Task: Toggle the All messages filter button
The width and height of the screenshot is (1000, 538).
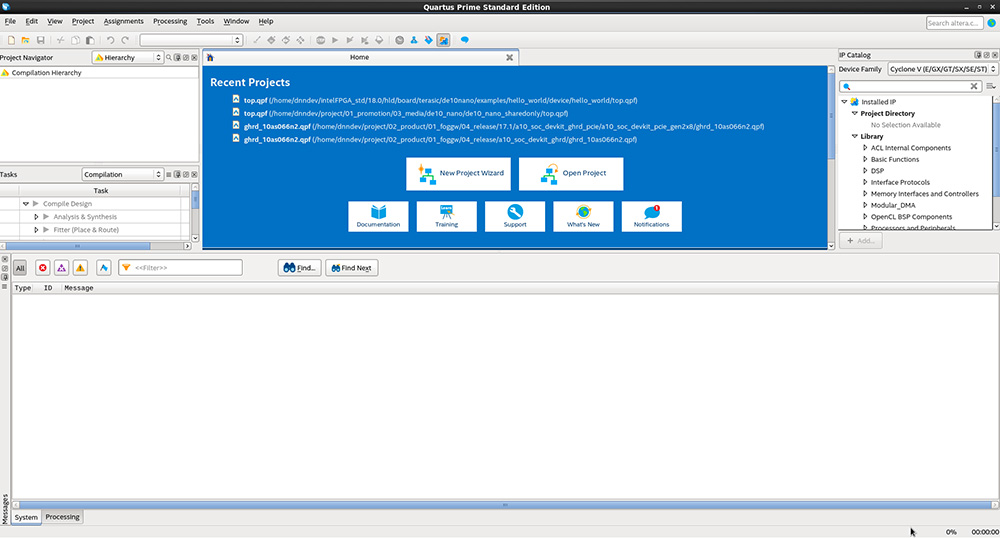Action: 20,268
